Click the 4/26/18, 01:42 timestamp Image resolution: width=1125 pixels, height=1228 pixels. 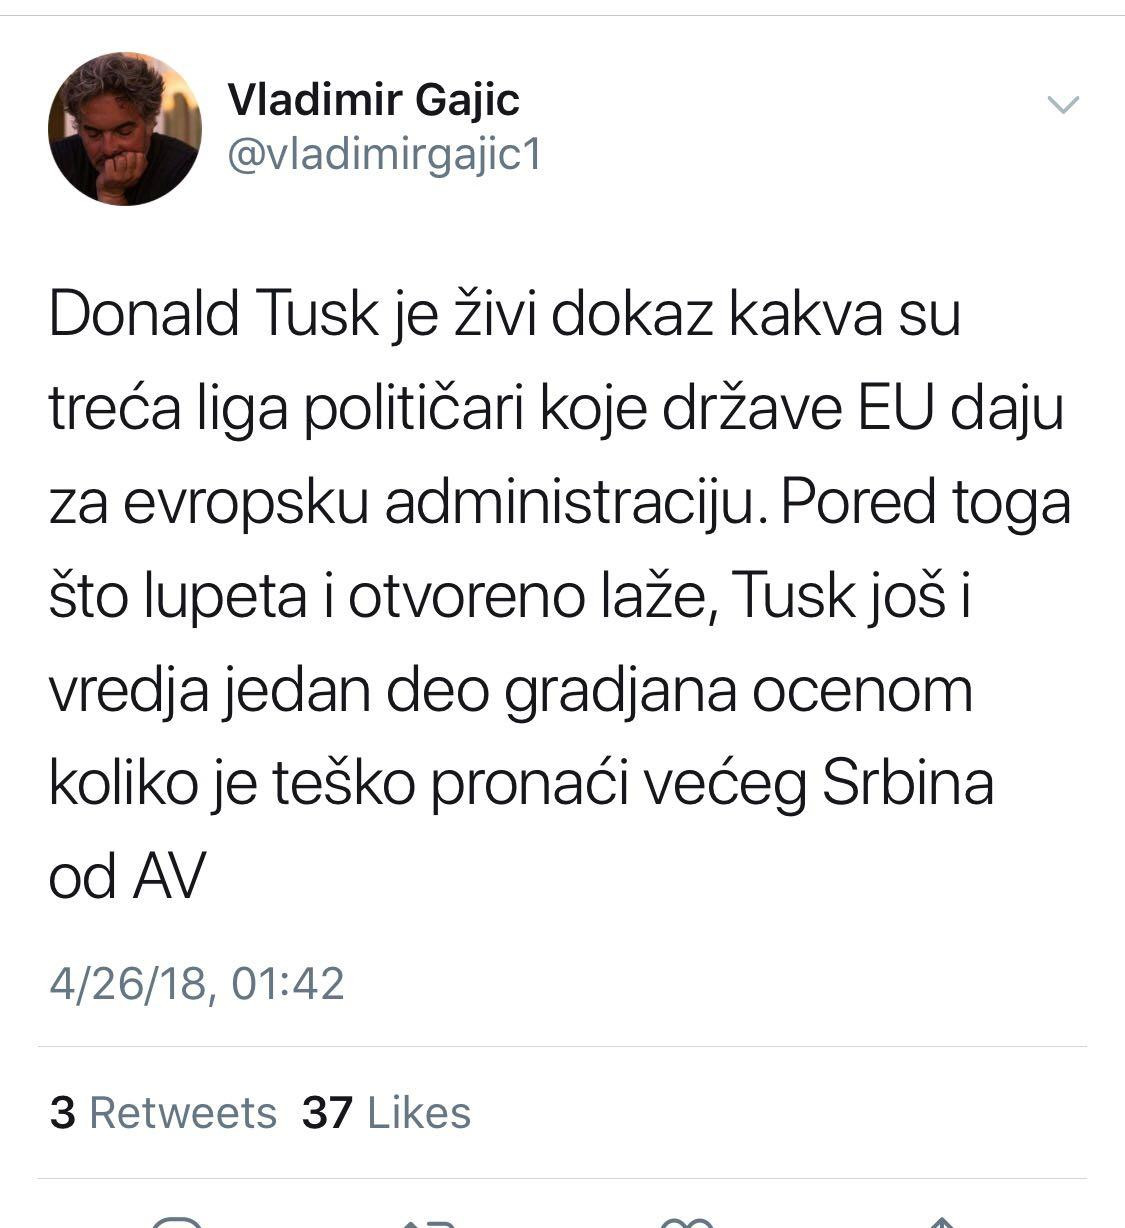tap(197, 983)
